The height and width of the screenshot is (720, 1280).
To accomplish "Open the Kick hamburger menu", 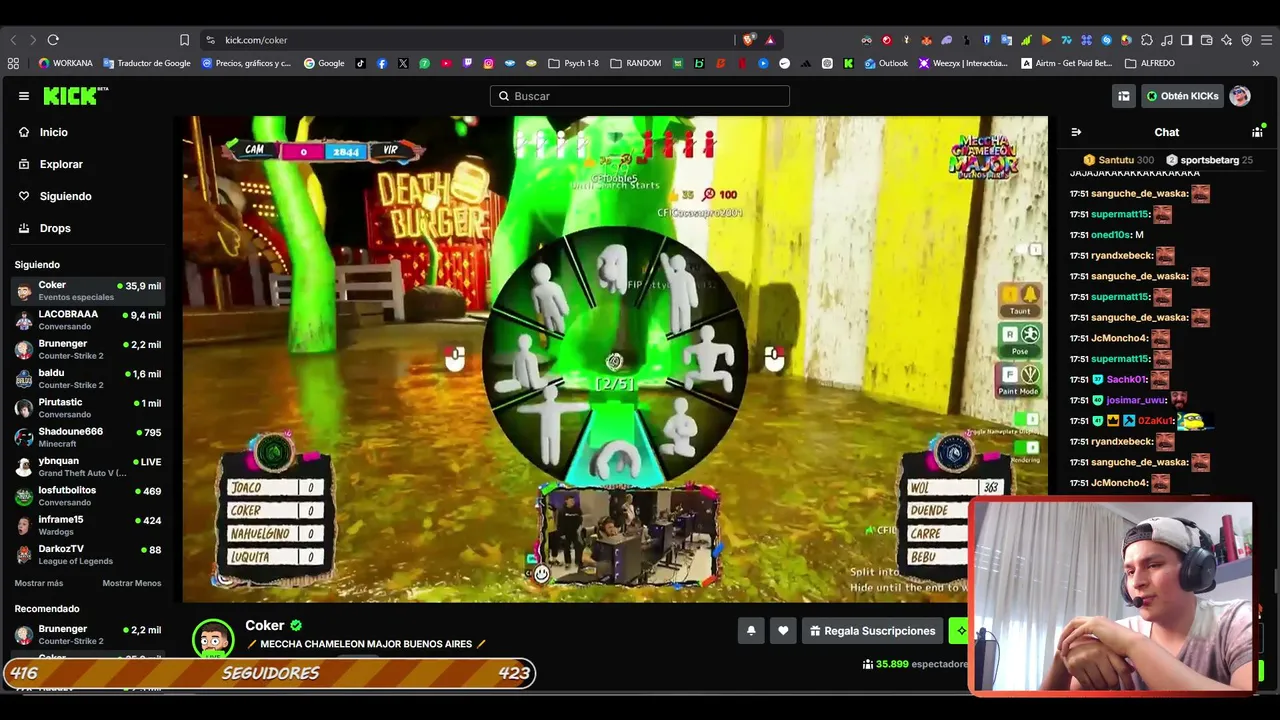I will (24, 96).
